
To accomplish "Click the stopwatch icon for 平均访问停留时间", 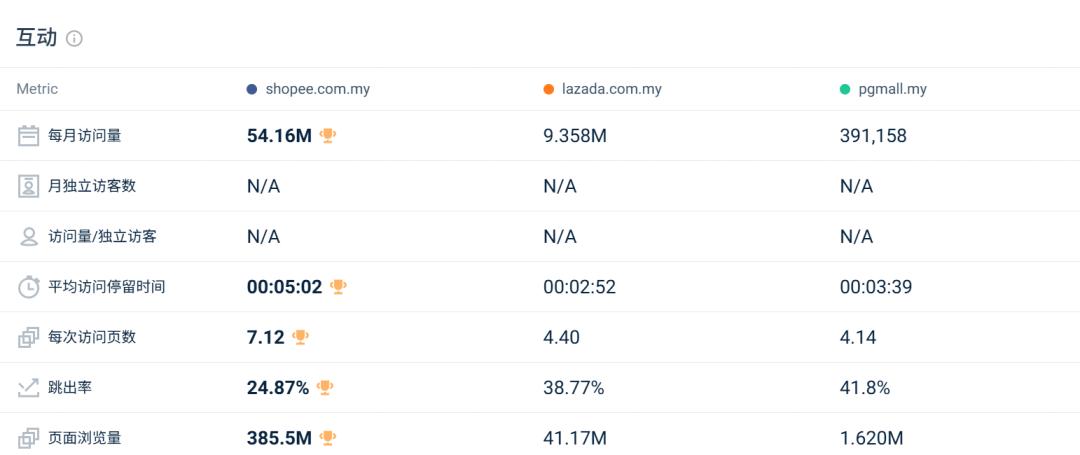I will (x=28, y=286).
